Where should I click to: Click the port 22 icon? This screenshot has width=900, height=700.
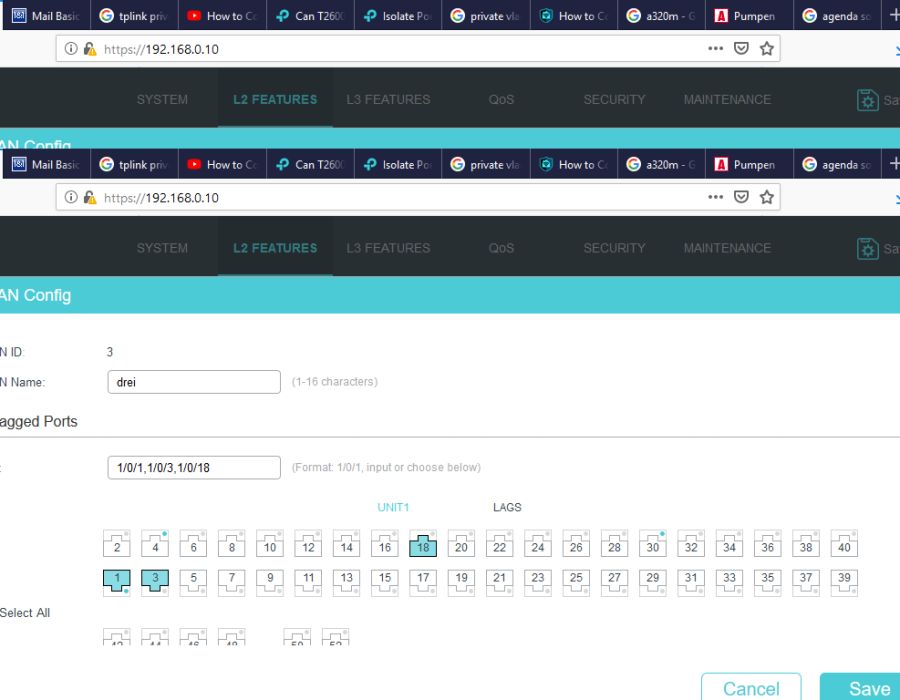click(500, 543)
